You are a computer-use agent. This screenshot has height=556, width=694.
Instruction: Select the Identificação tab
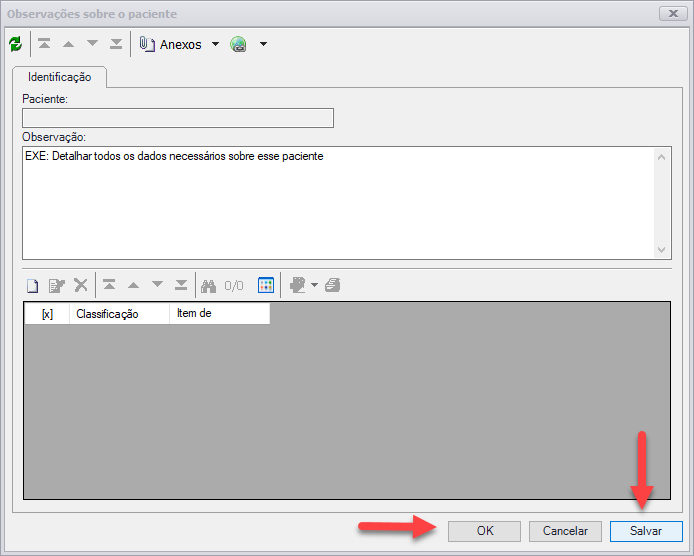(59, 77)
